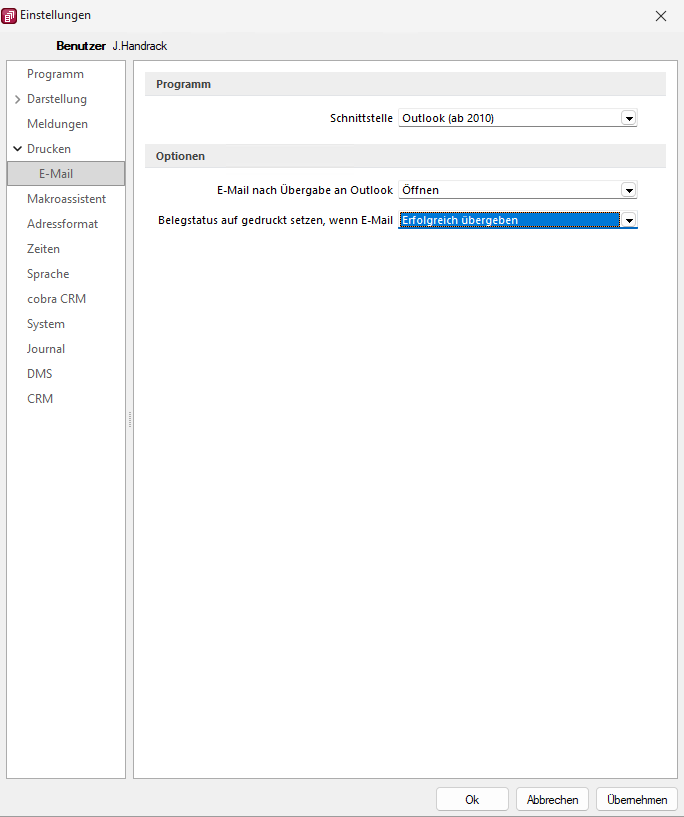Screen dimensions: 684x817
Task: Apply changes with Übernehmen button
Action: pos(636,800)
